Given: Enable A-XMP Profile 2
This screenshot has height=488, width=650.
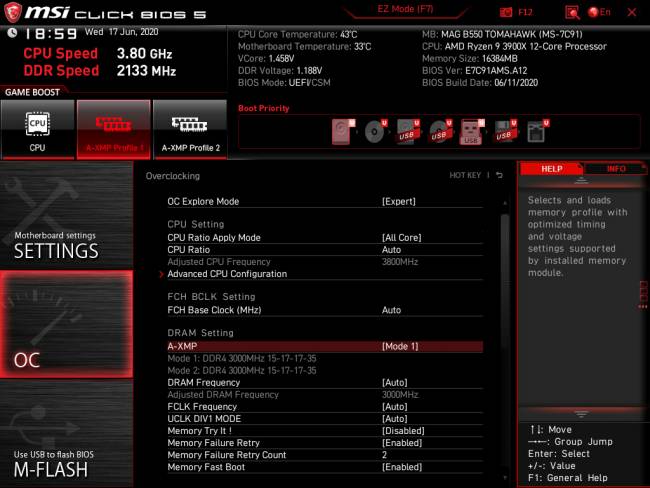Looking at the screenshot, I should tap(189, 130).
